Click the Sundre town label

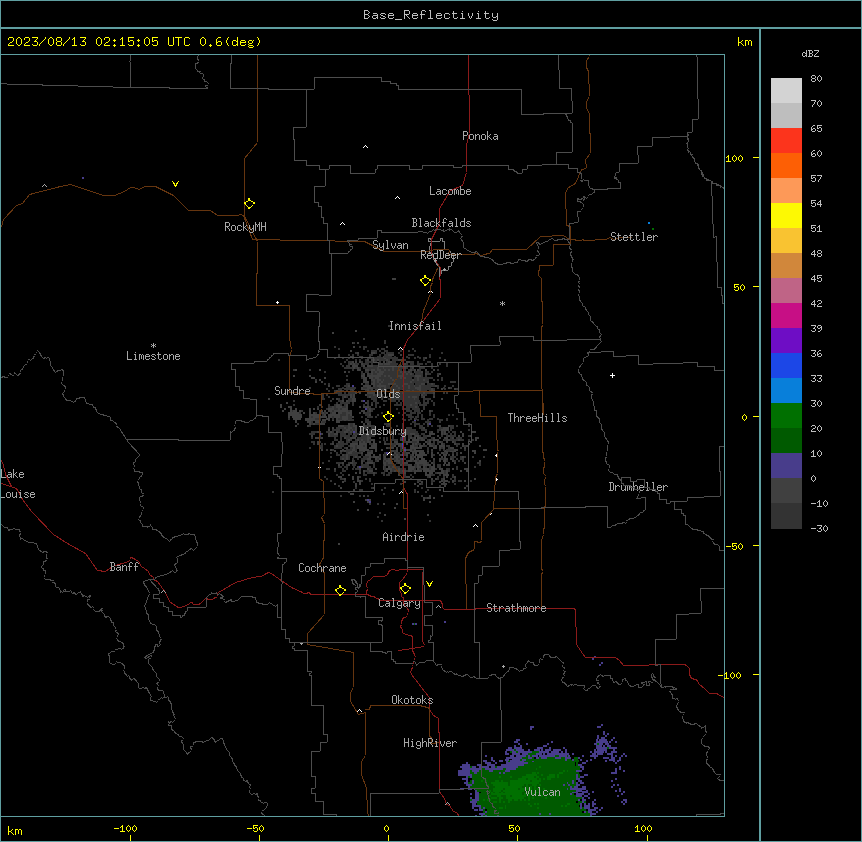click(292, 391)
